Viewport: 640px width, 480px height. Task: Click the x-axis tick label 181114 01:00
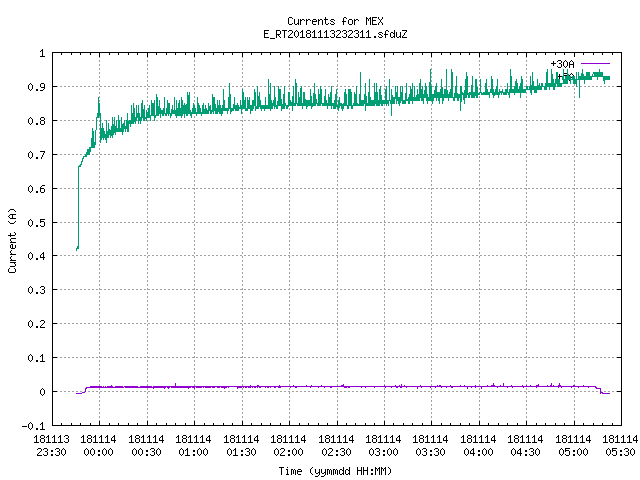pyautogui.click(x=193, y=446)
